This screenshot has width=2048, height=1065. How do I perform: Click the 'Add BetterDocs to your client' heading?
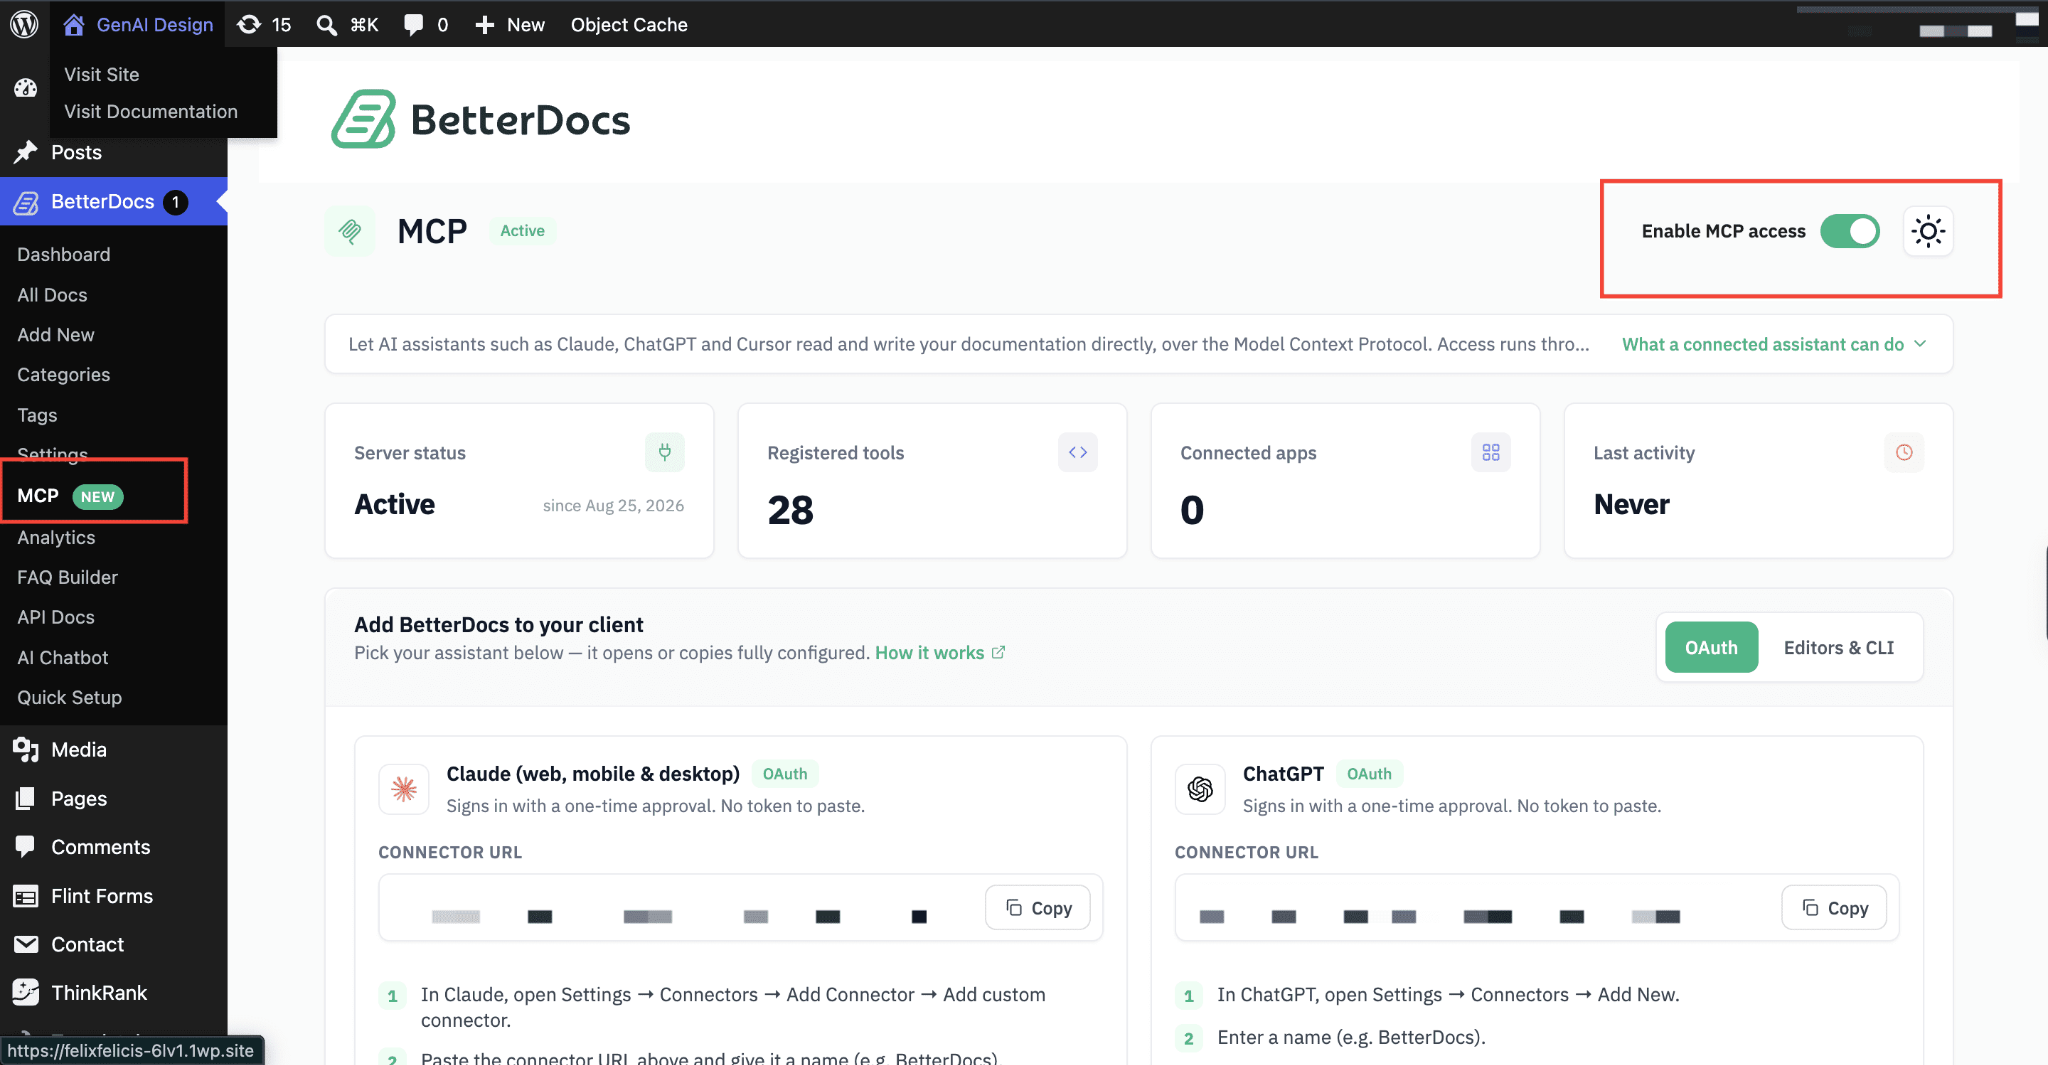coord(499,625)
